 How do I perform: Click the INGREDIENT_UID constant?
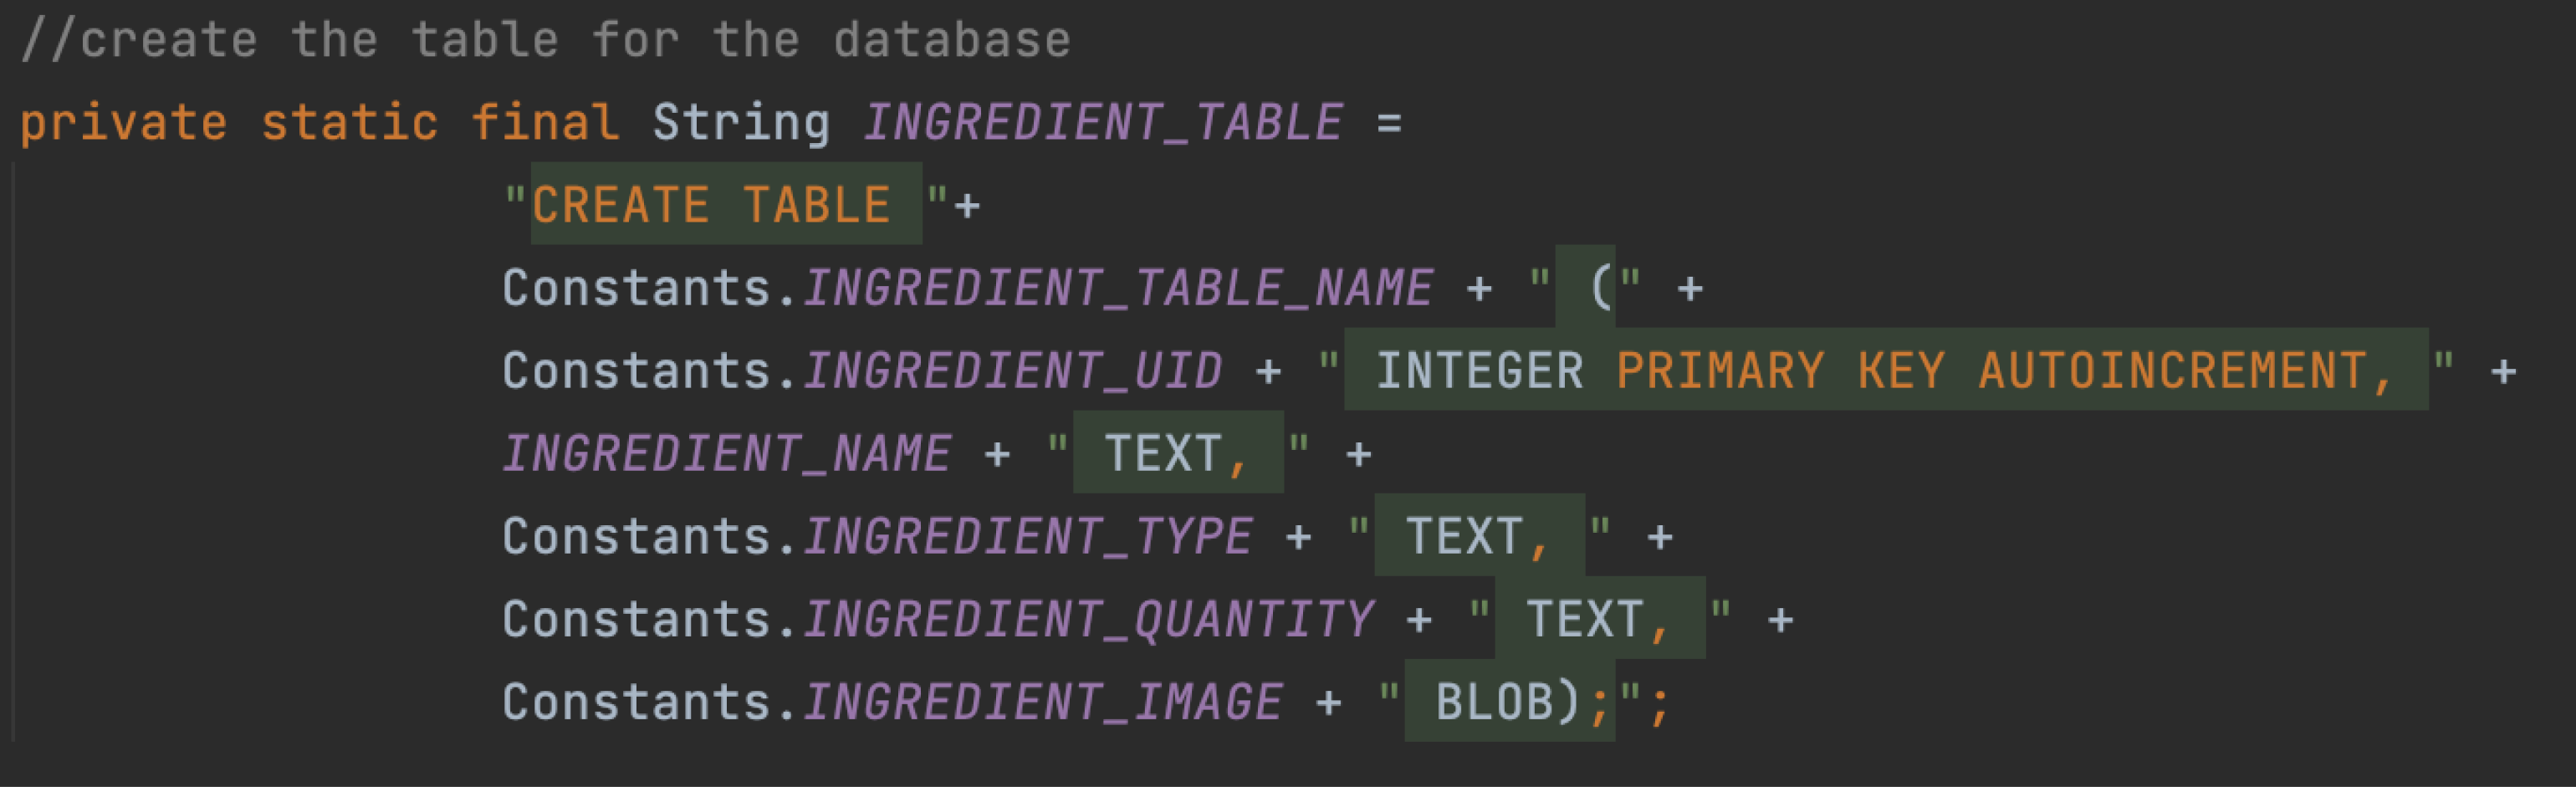pyautogui.click(x=1012, y=371)
